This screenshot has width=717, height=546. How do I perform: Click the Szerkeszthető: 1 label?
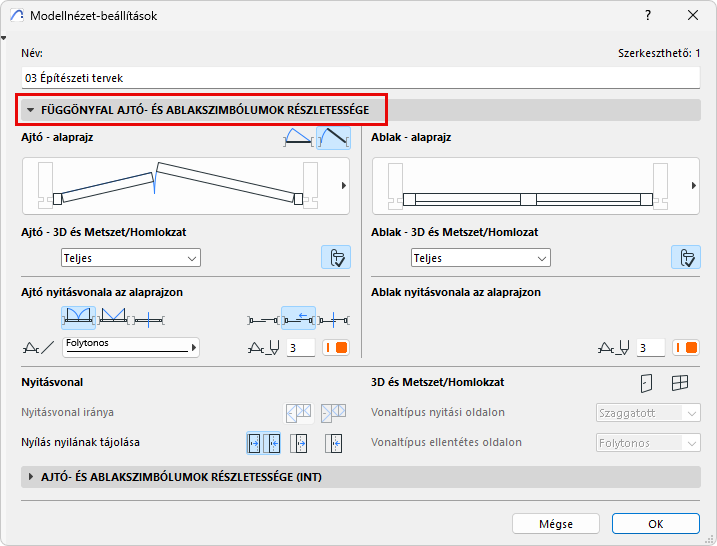pyautogui.click(x=659, y=53)
